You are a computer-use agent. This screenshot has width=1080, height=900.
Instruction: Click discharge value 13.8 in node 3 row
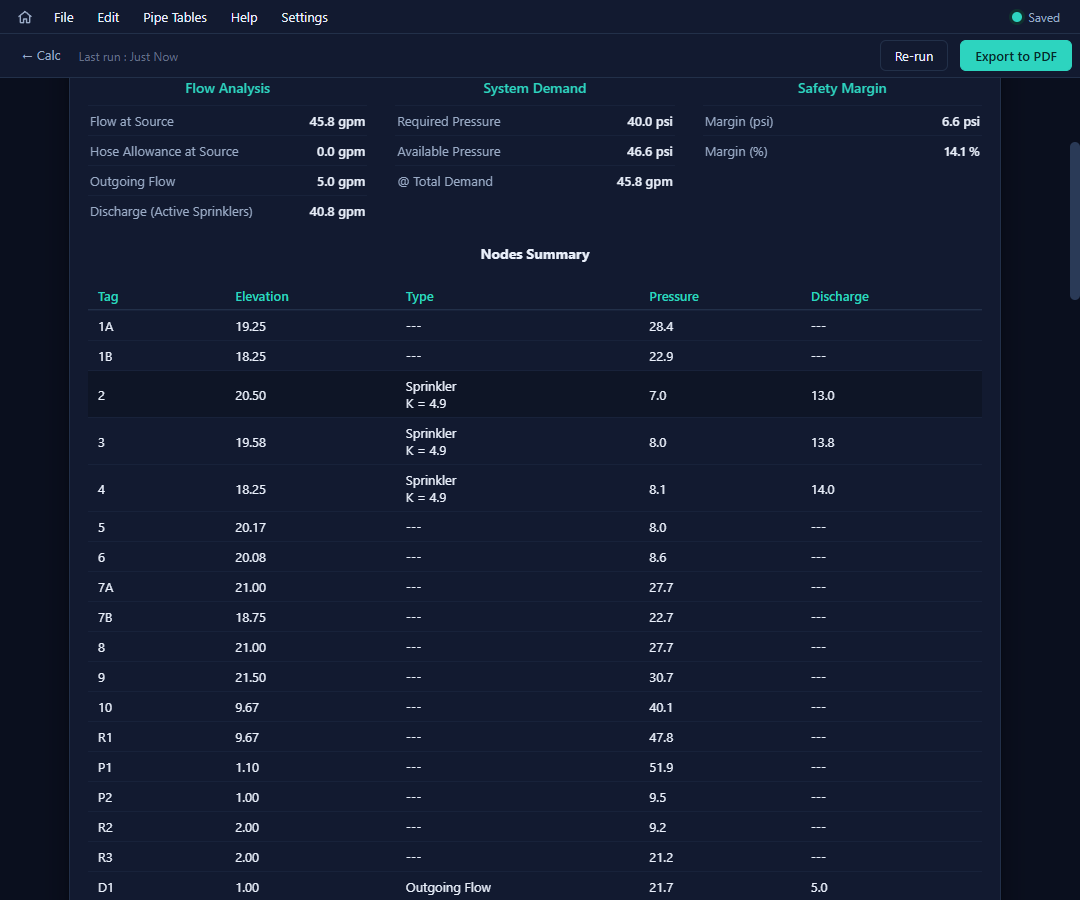(822, 443)
